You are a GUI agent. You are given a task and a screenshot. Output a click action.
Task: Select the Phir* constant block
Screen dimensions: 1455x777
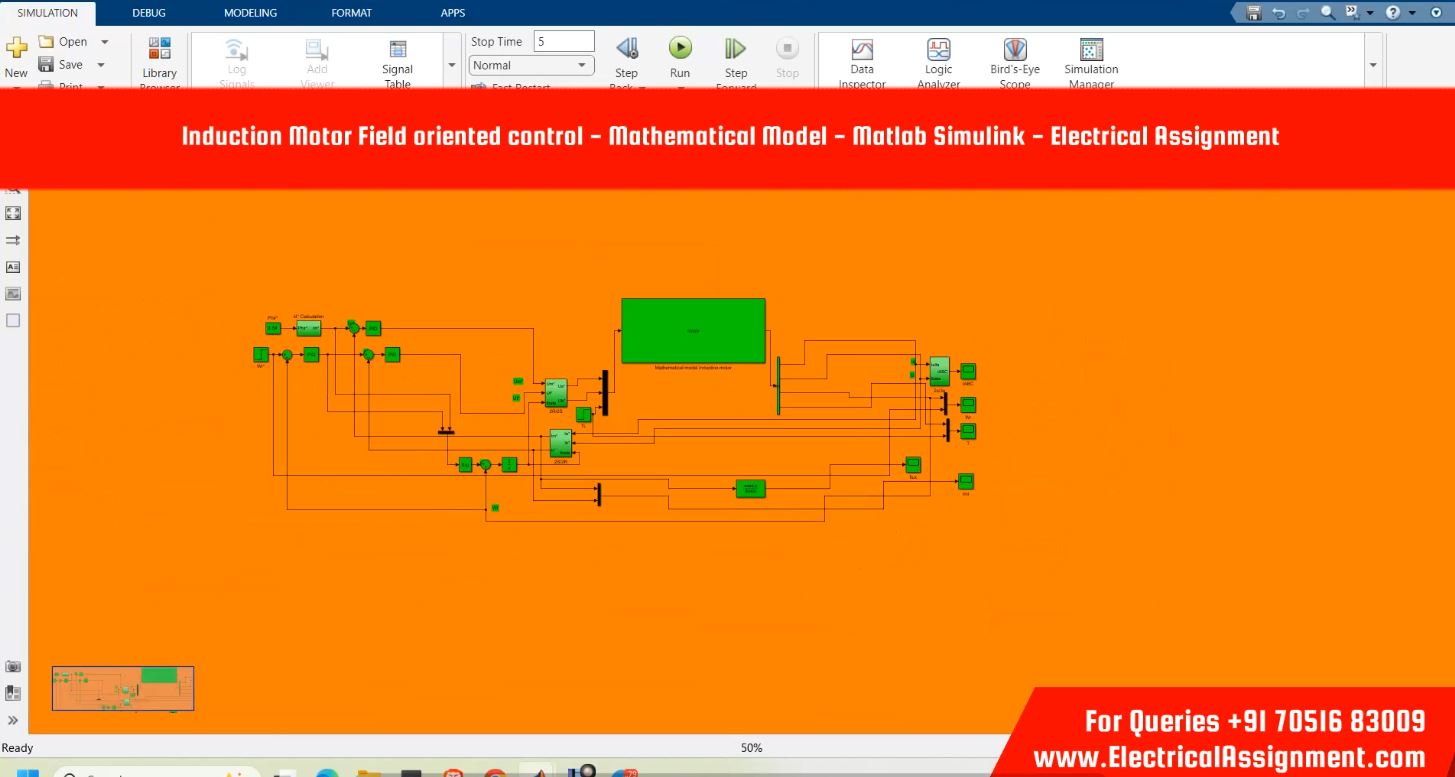click(x=273, y=328)
